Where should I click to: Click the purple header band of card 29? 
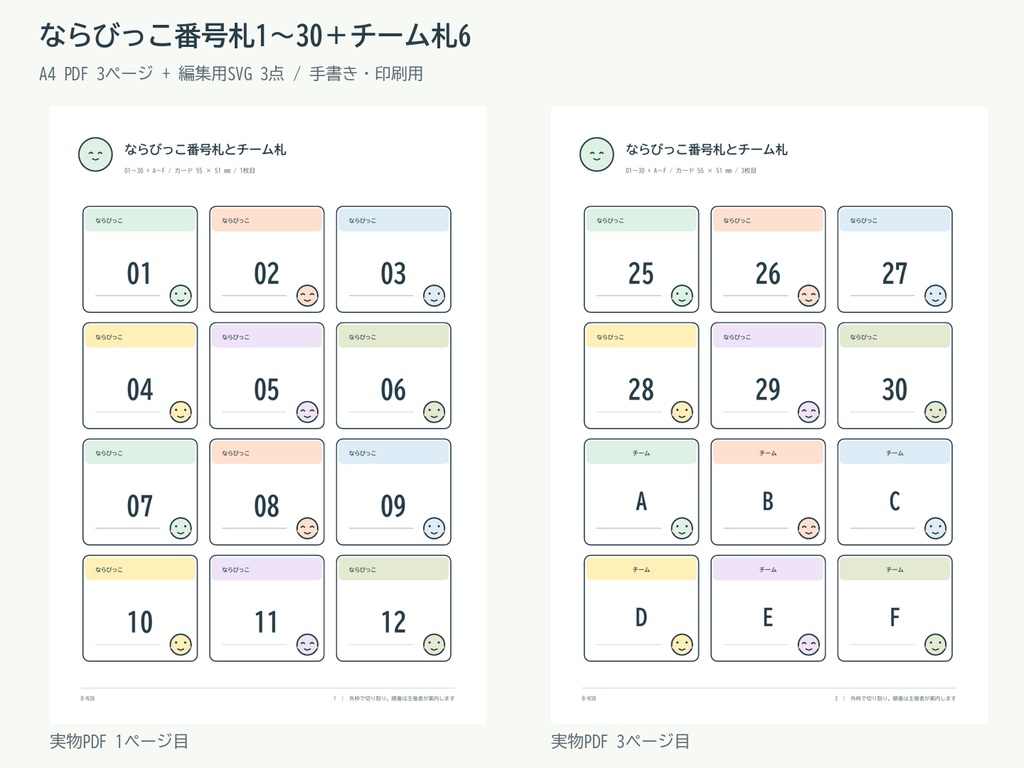tap(768, 336)
